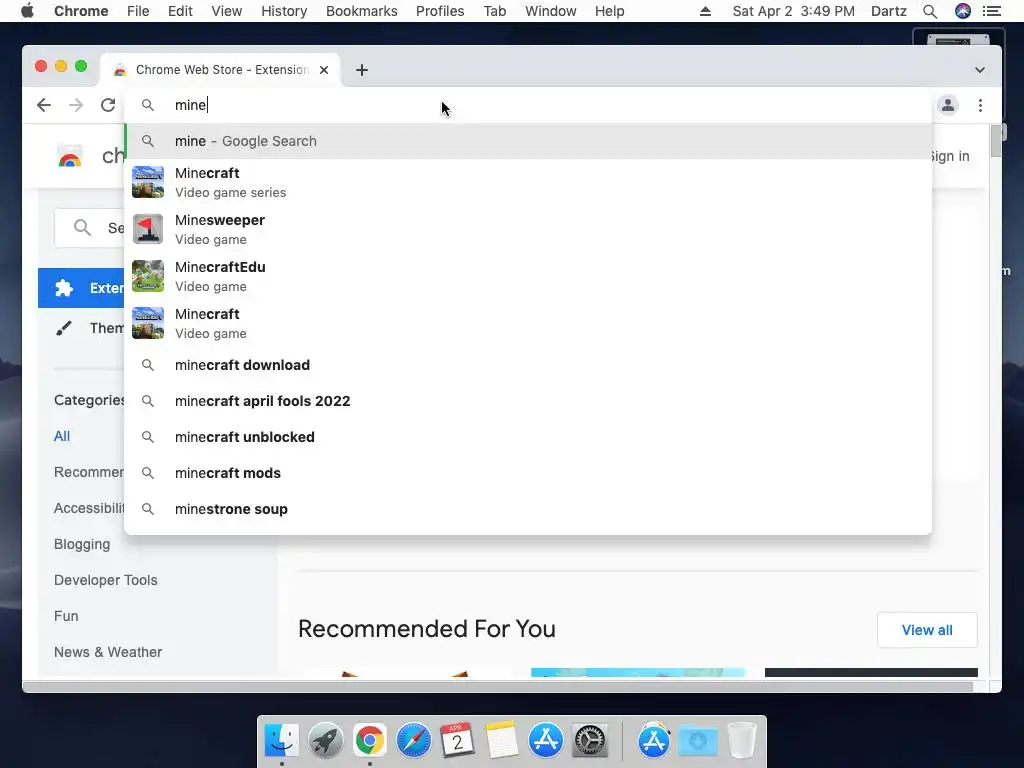Open the Chrome application menu
Viewport: 1024px width, 768px height.
81,11
